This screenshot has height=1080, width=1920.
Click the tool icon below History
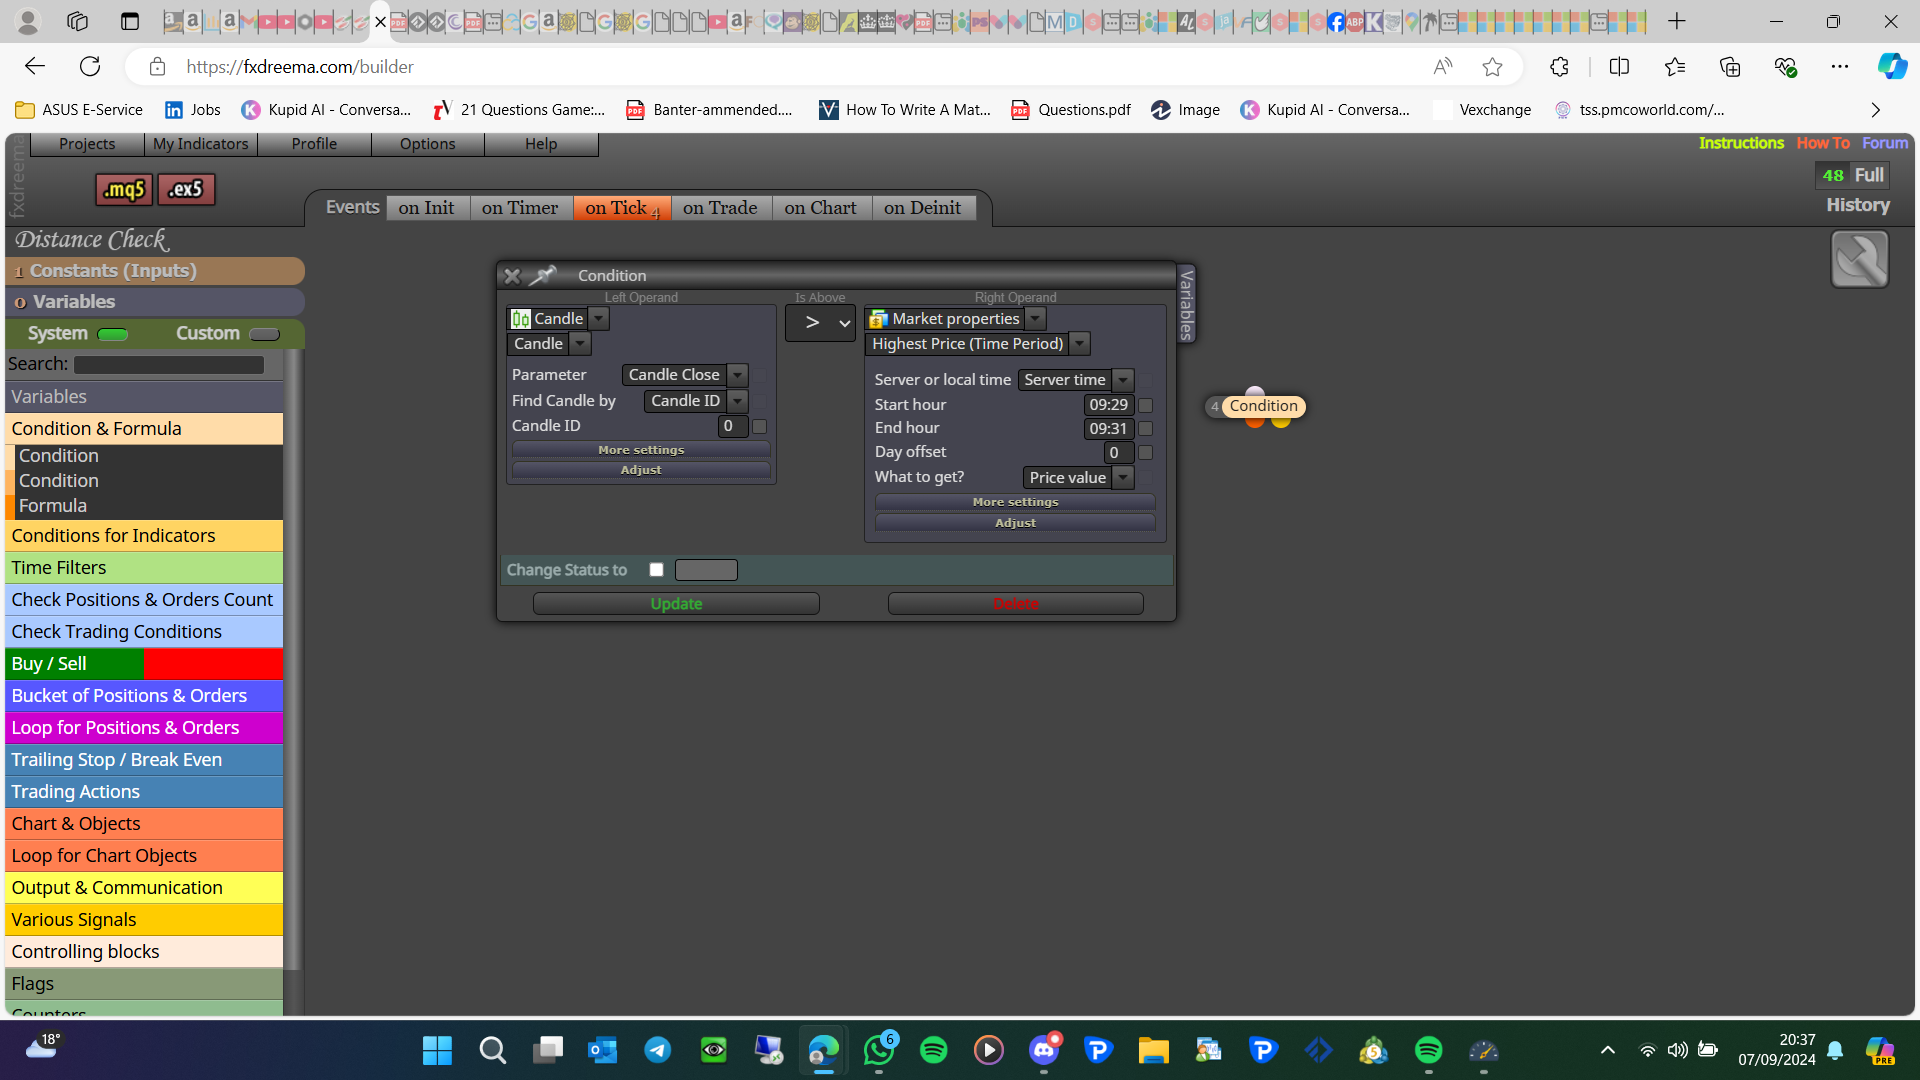[1859, 259]
